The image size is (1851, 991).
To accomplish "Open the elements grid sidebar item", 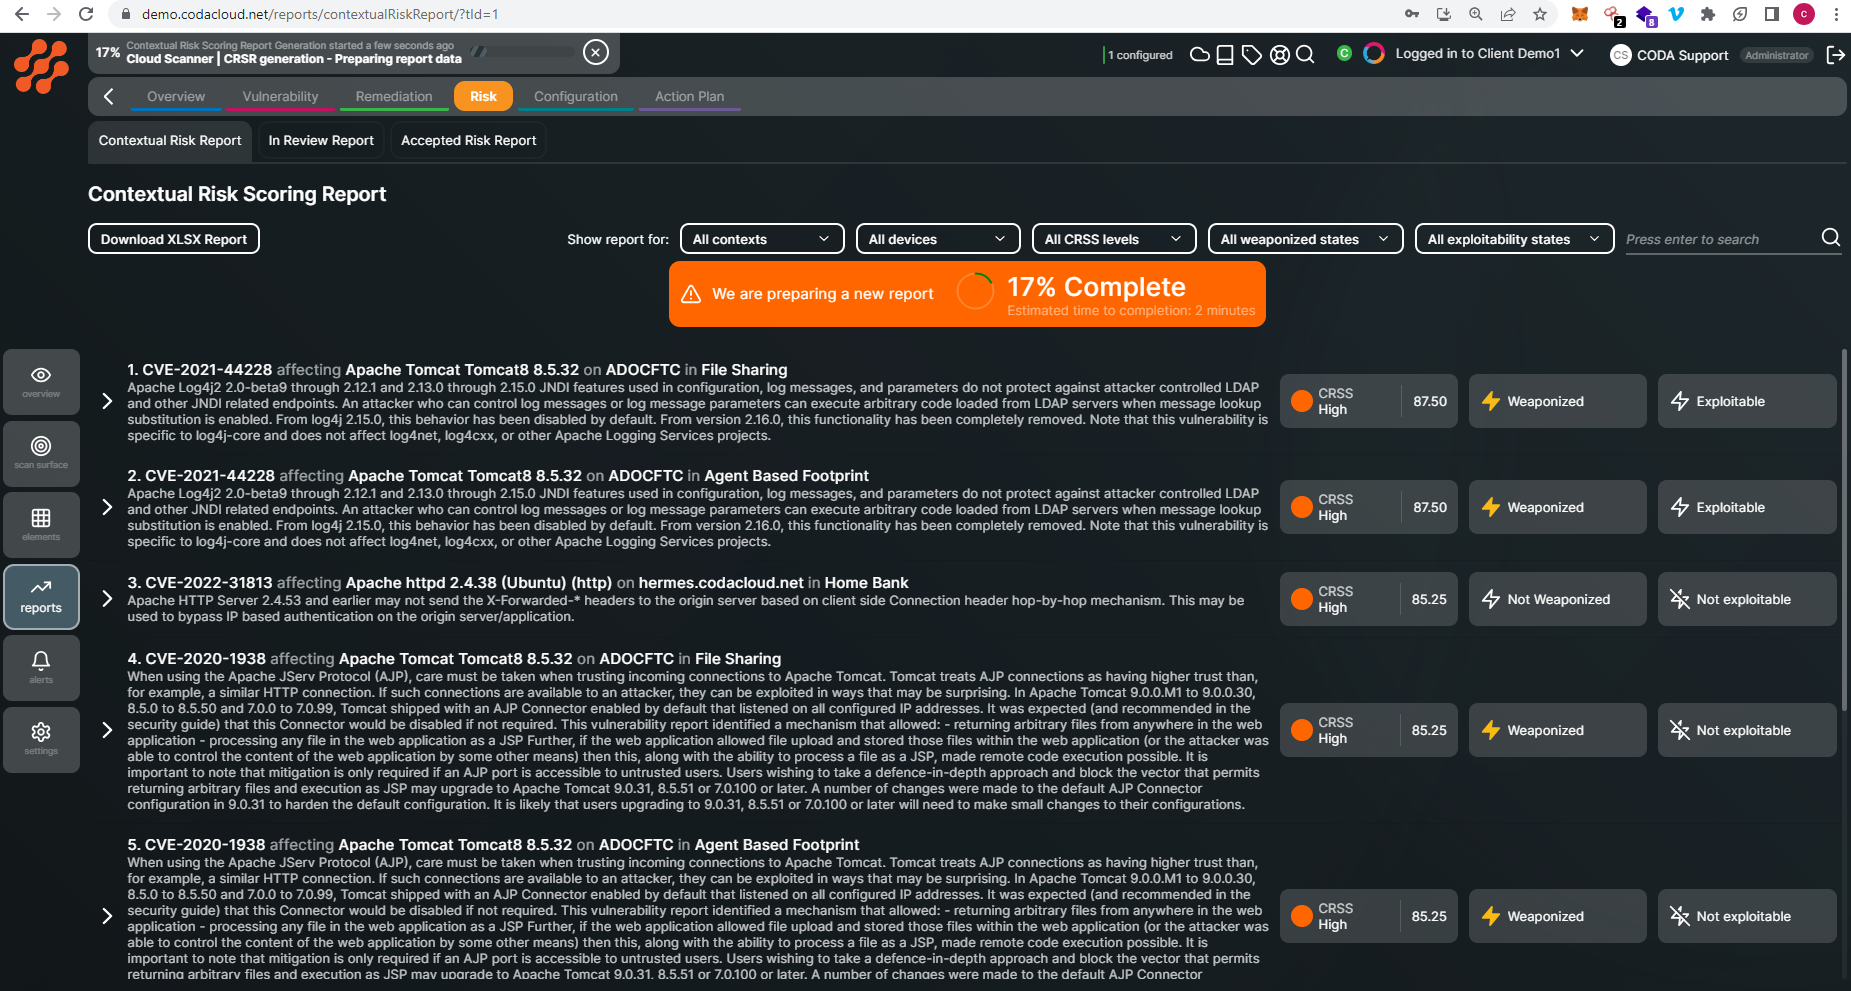I will [41, 525].
